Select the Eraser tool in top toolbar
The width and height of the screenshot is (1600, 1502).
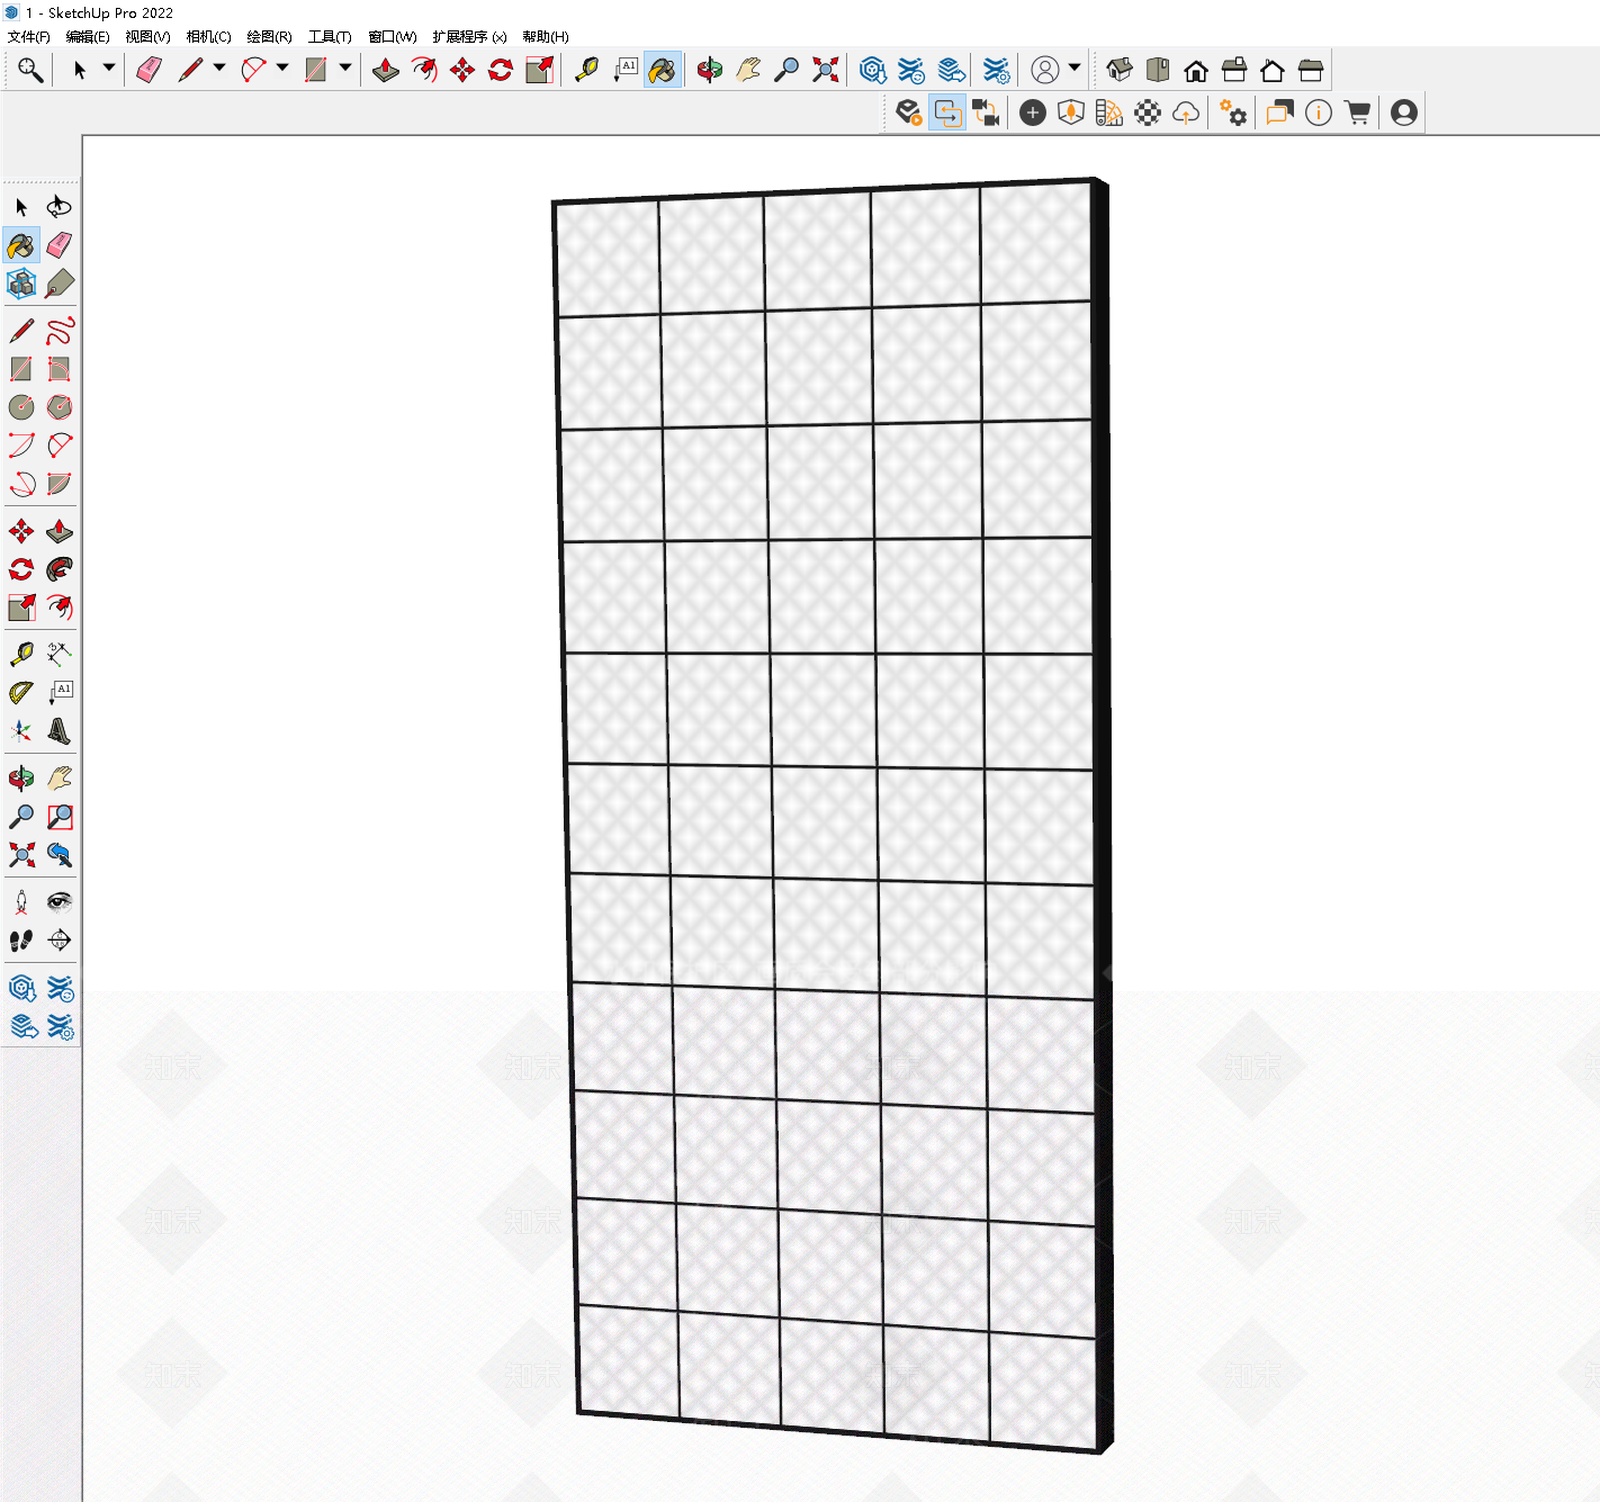149,70
